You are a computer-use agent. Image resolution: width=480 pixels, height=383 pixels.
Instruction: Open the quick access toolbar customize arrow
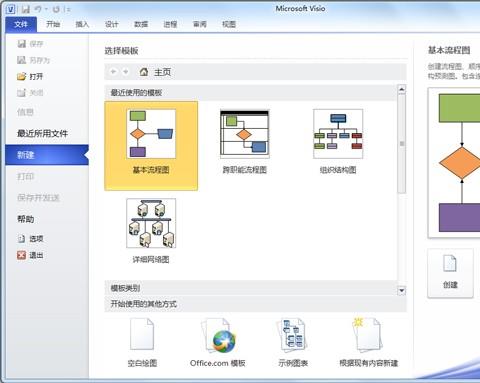click(68, 9)
